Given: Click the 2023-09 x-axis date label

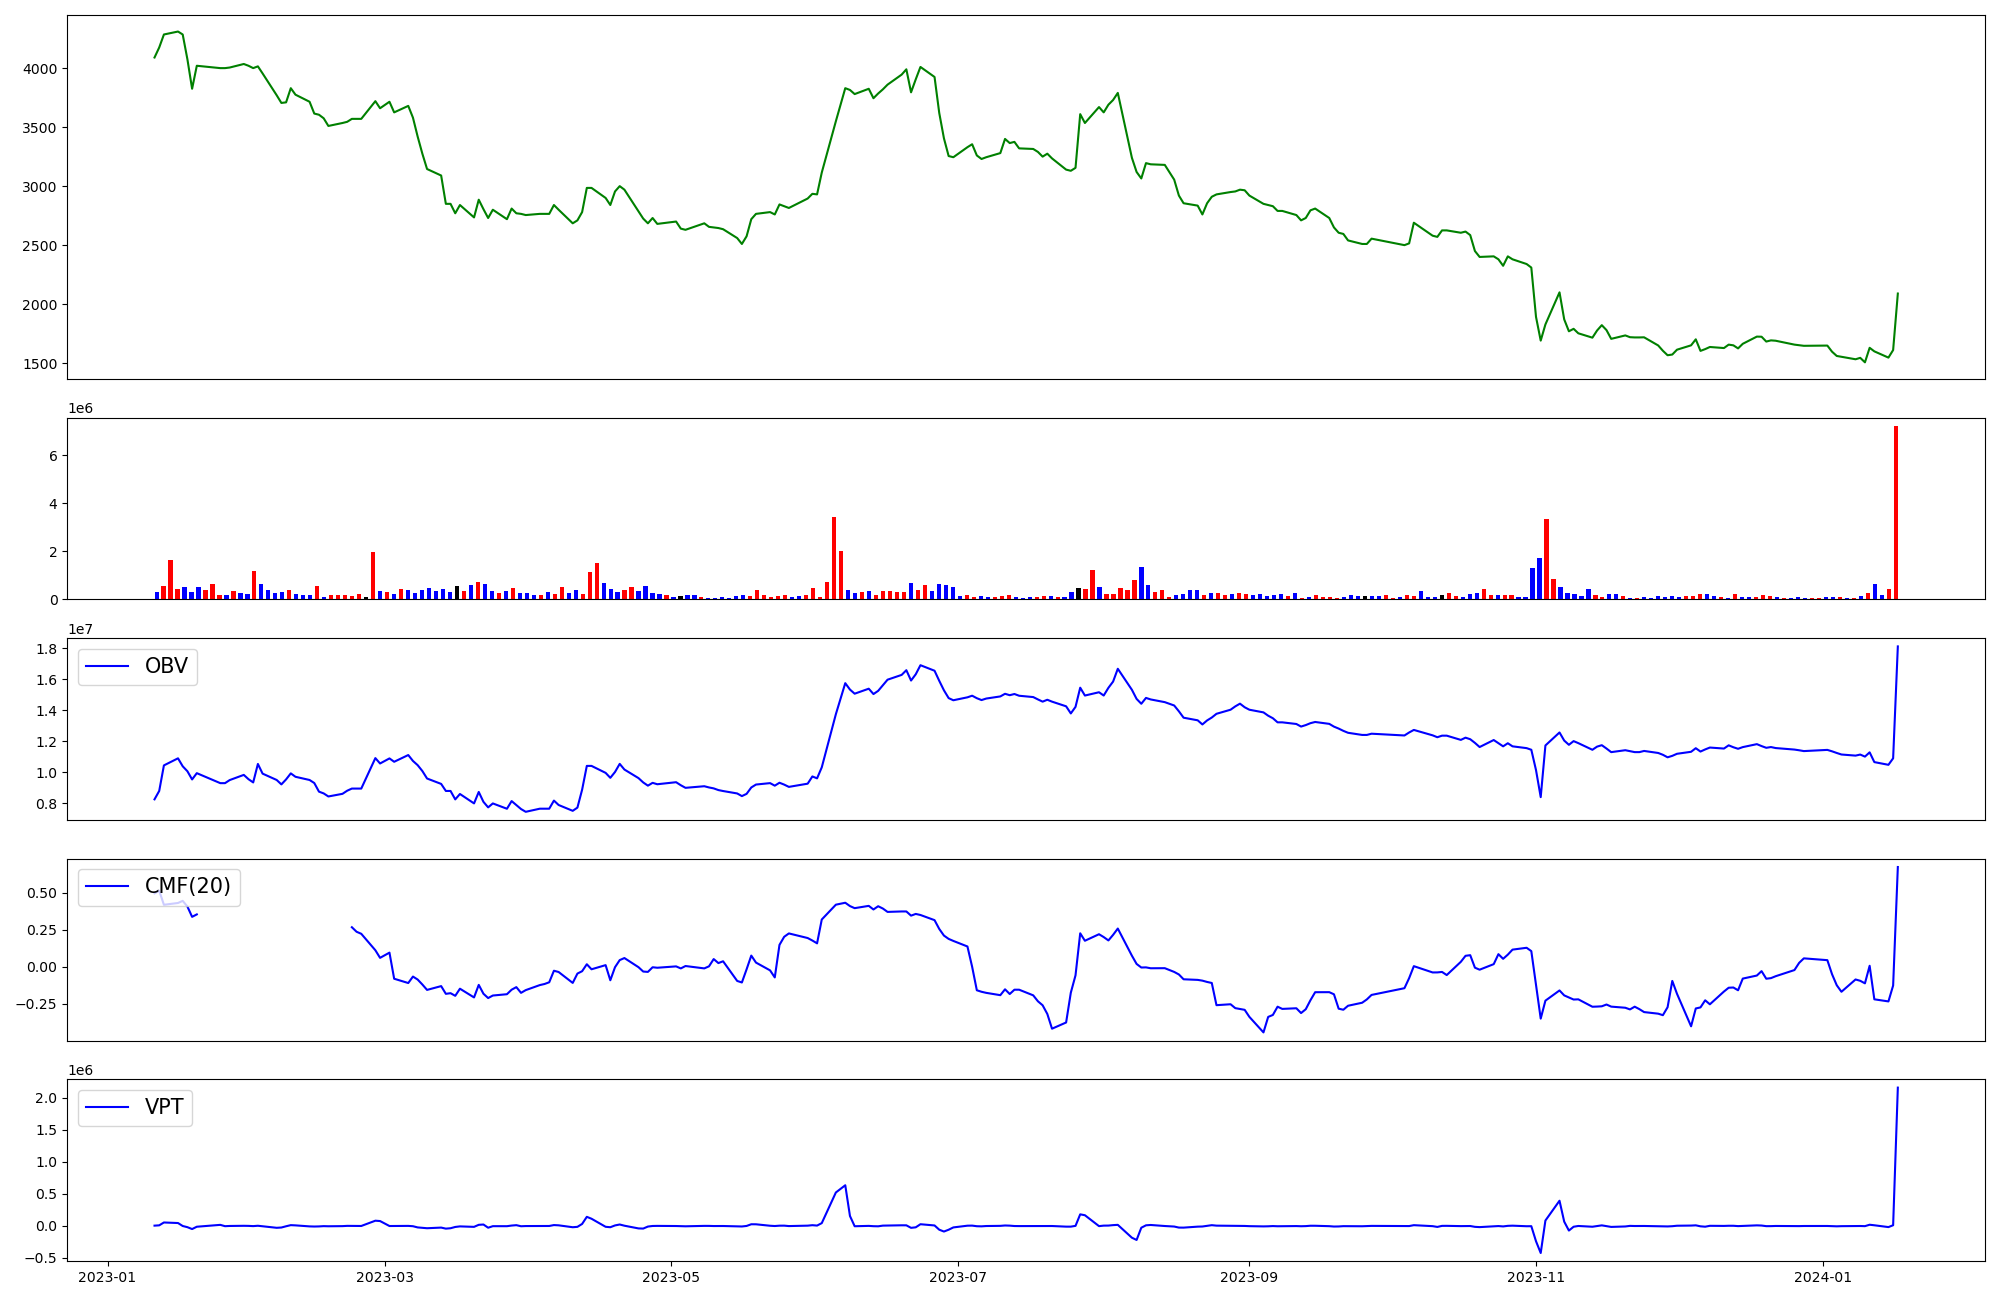Looking at the screenshot, I should click(x=1249, y=1277).
